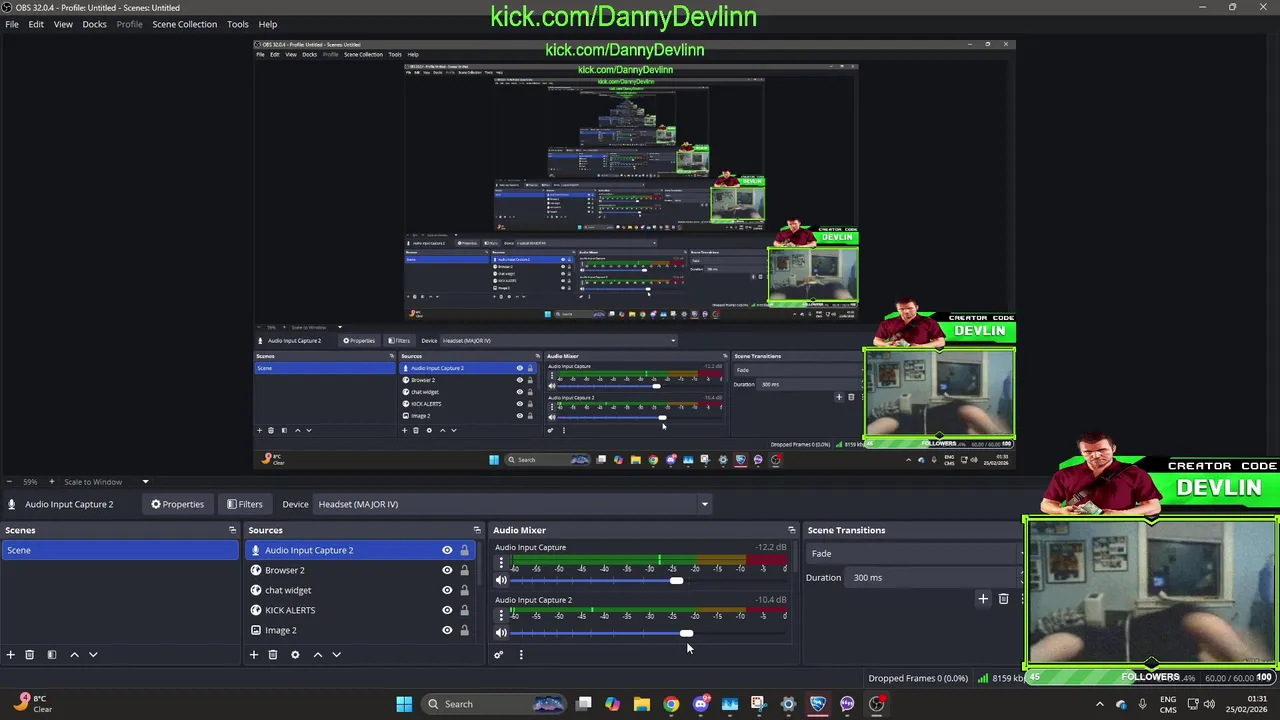Move the source up with the Sources up arrow
Screen dimensions: 1280x720
318,655
